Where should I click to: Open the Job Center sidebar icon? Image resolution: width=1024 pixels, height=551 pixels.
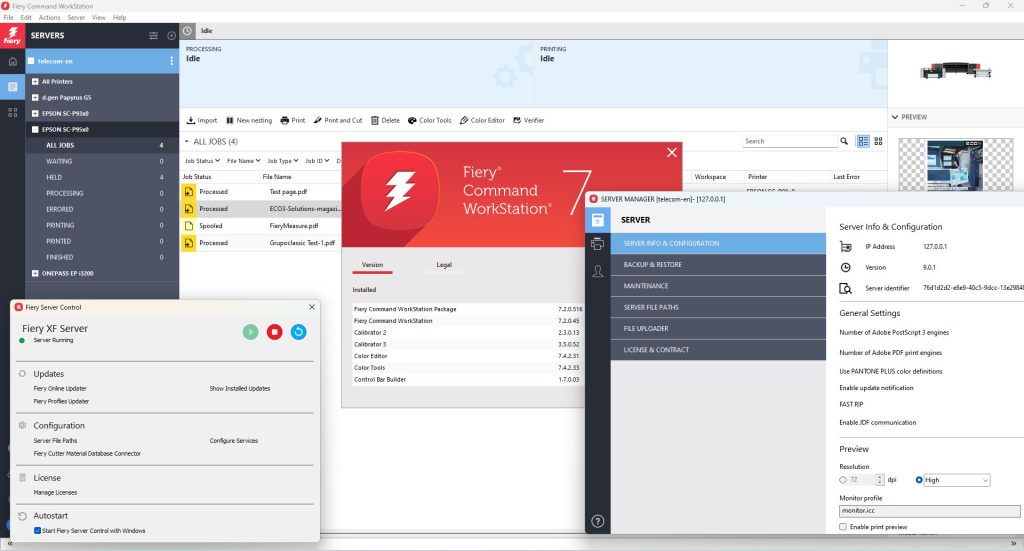click(x=12, y=87)
